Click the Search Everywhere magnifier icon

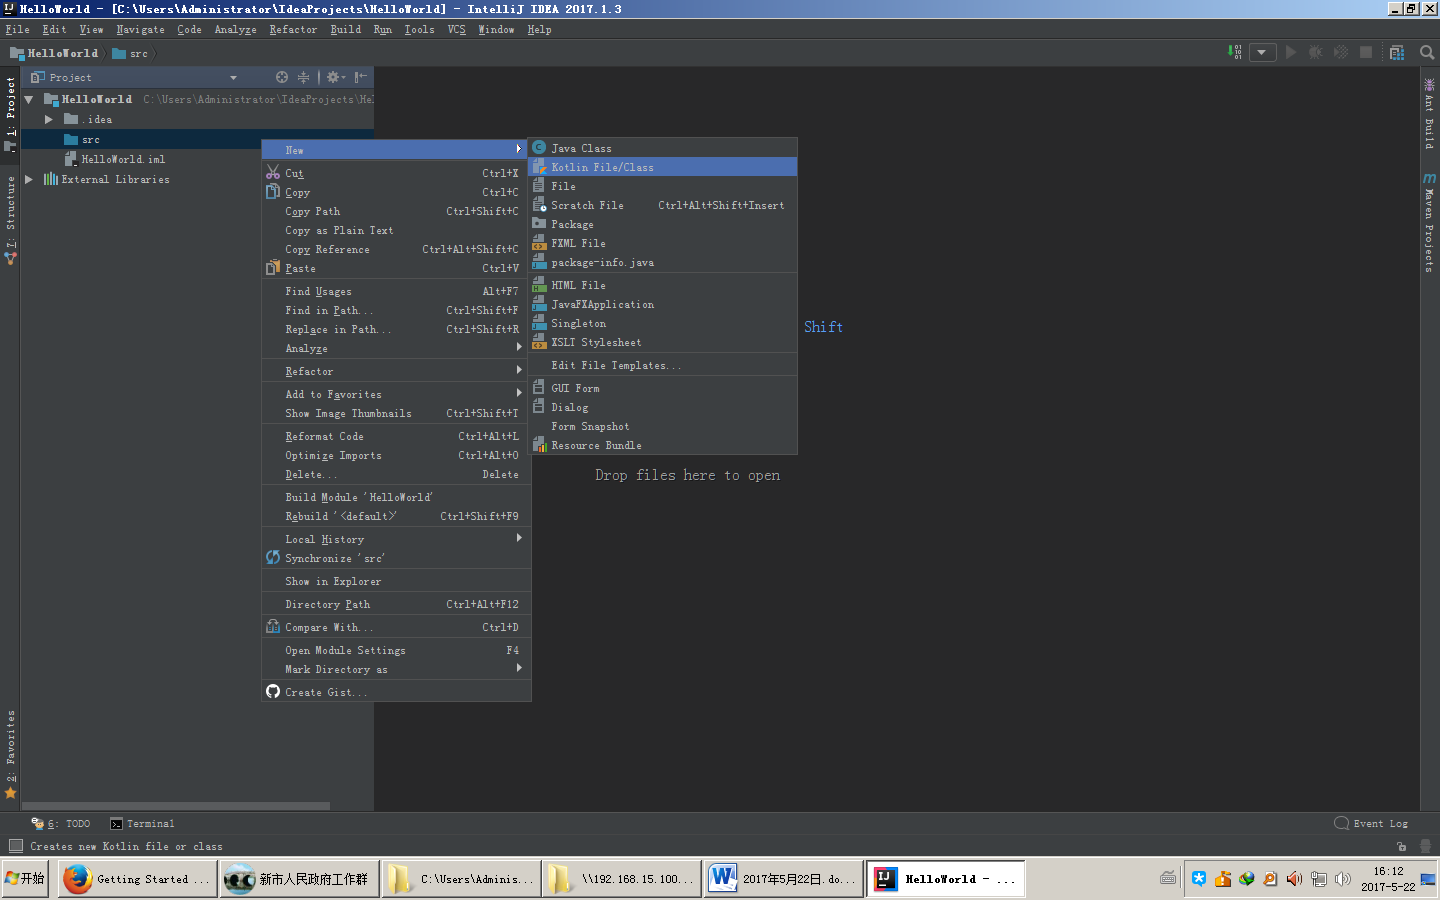(x=1427, y=53)
